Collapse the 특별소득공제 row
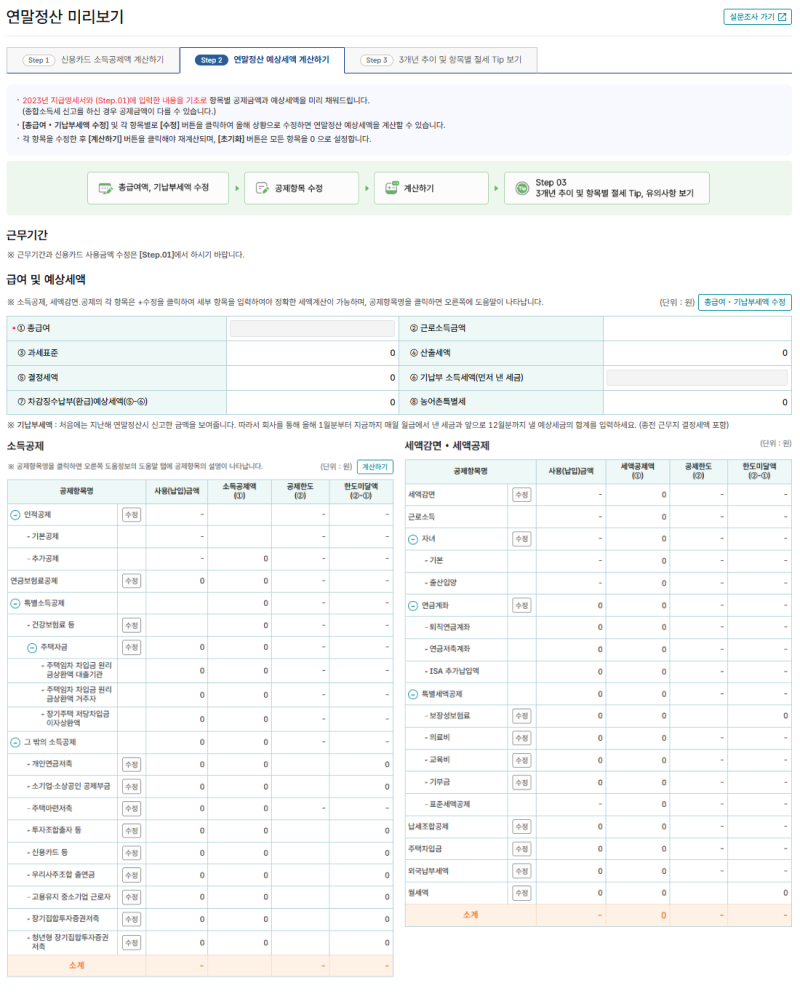 point(15,603)
